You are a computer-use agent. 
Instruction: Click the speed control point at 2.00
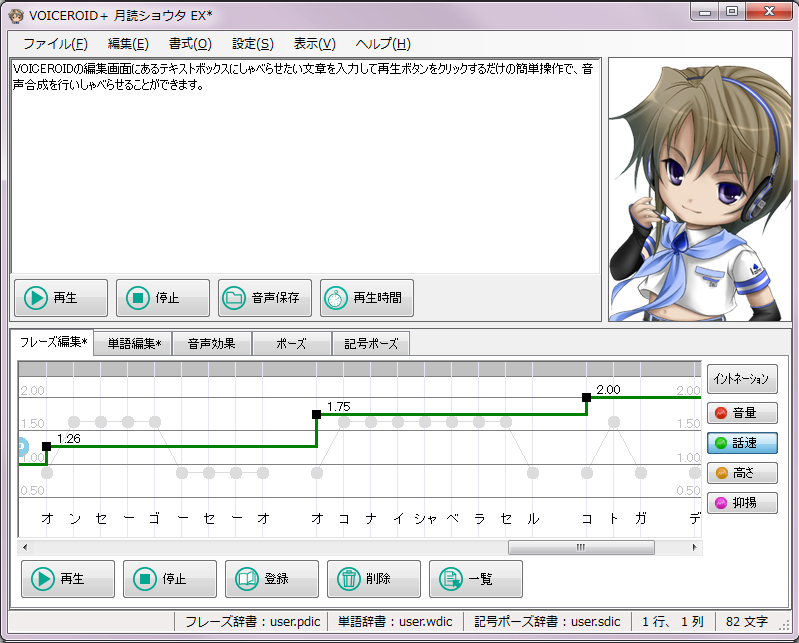point(587,397)
